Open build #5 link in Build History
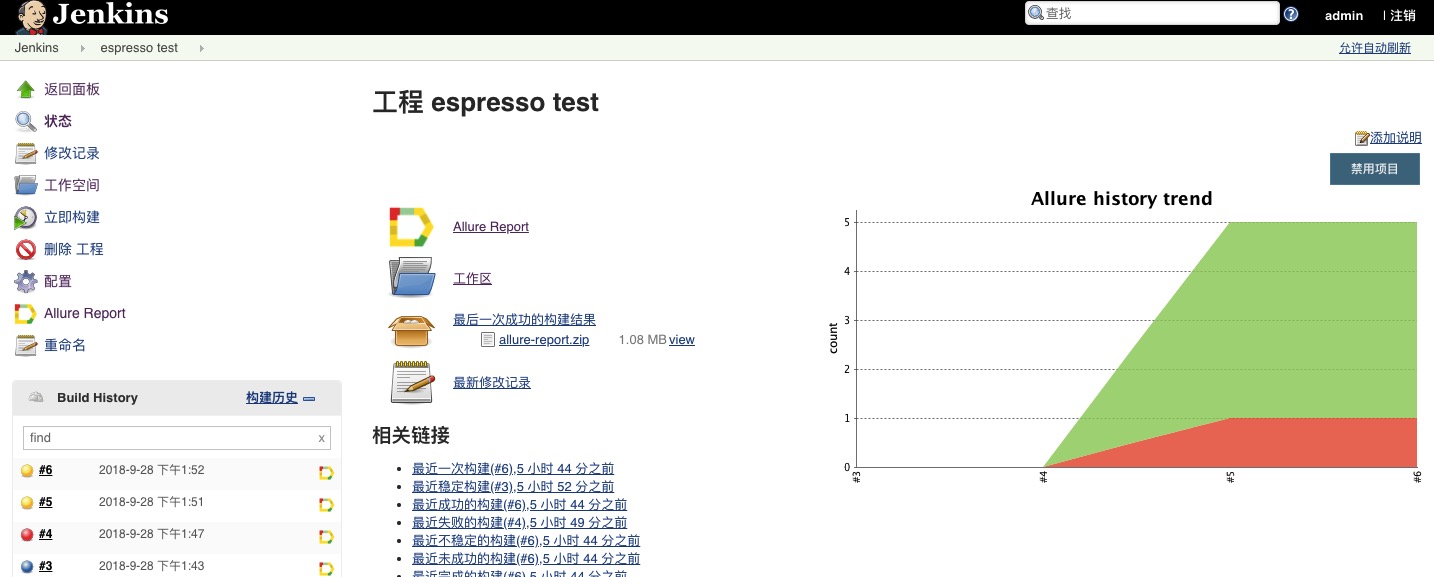 pyautogui.click(x=46, y=502)
